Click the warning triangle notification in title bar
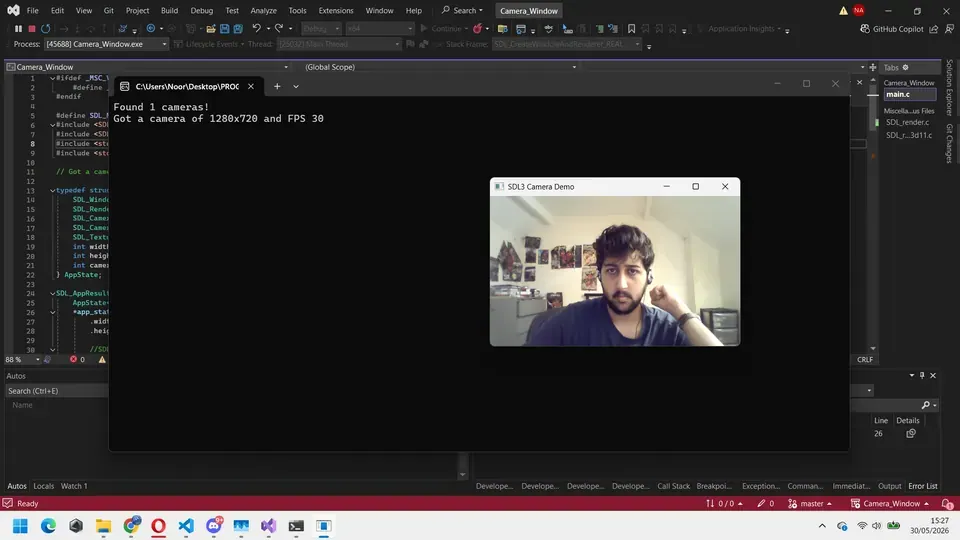960x540 pixels. 844,10
